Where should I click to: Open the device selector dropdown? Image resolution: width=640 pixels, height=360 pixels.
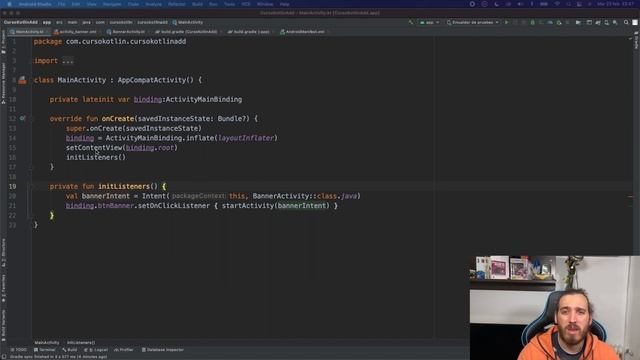pyautogui.click(x=473, y=22)
